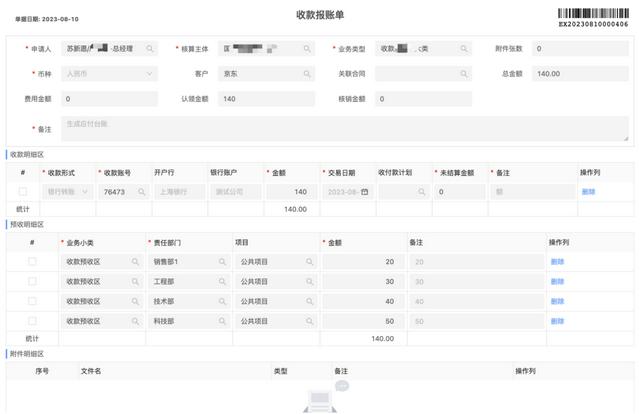Click 公共项目 search icon in 科技部 row

(309, 321)
